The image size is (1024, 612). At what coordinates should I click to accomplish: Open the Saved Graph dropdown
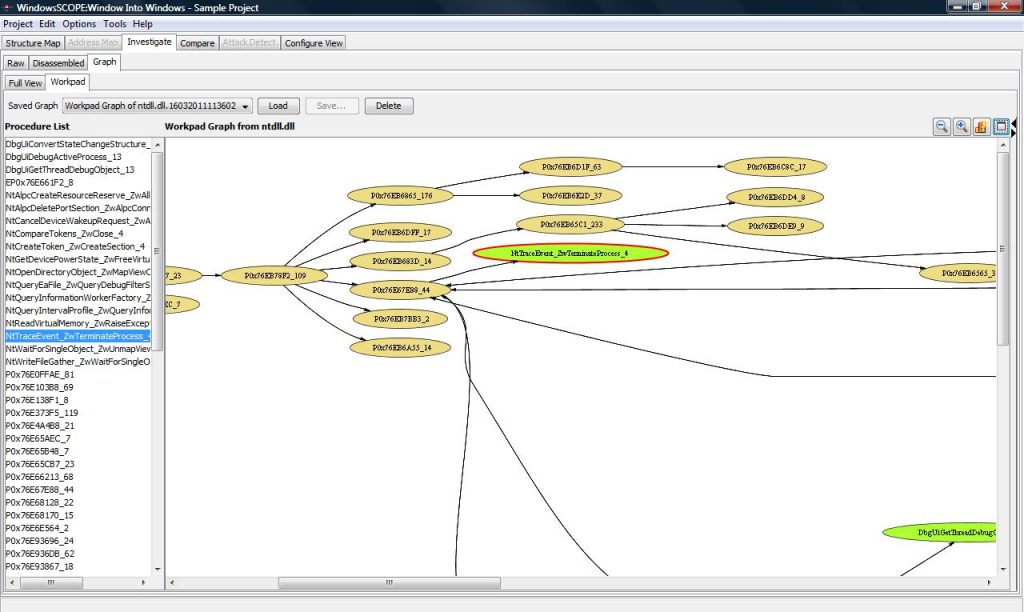[157, 106]
